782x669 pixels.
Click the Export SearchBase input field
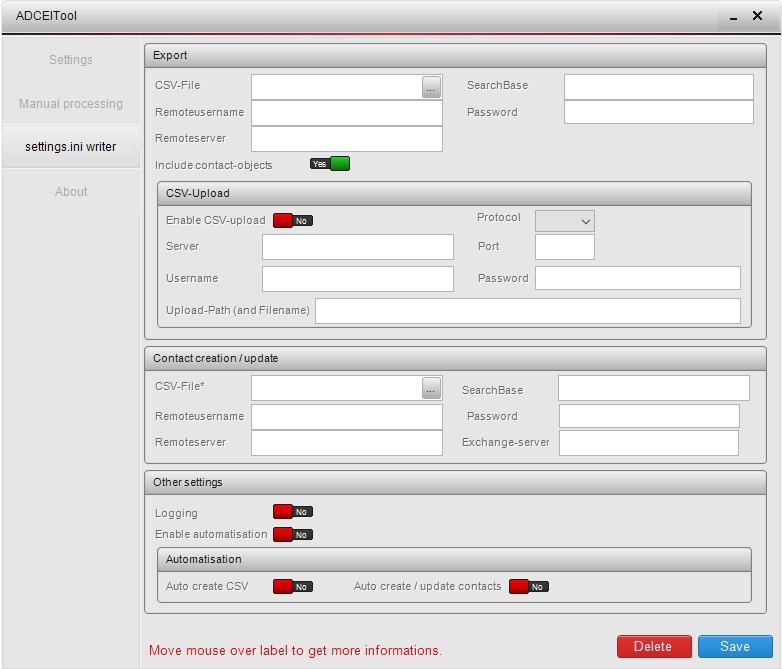(658, 87)
